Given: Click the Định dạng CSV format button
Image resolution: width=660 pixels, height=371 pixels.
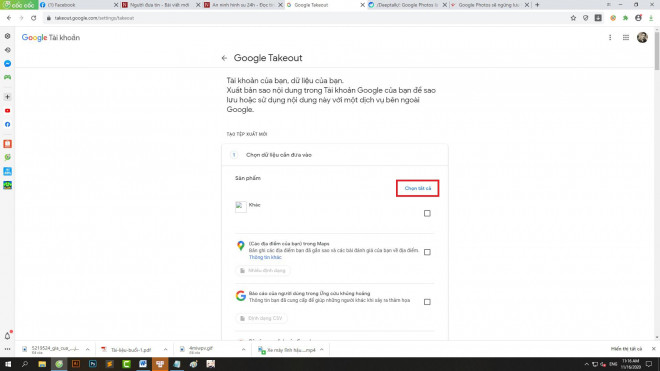Looking at the screenshot, I should 261,318.
